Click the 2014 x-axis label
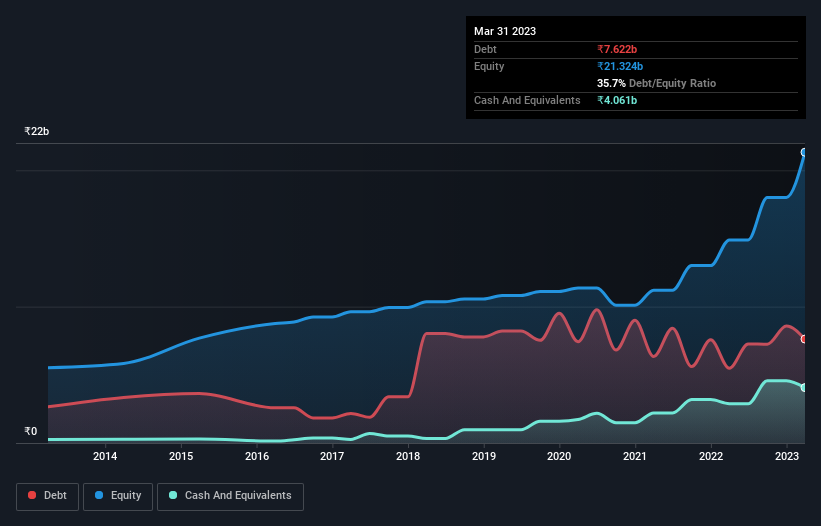The width and height of the screenshot is (821, 526). (105, 456)
